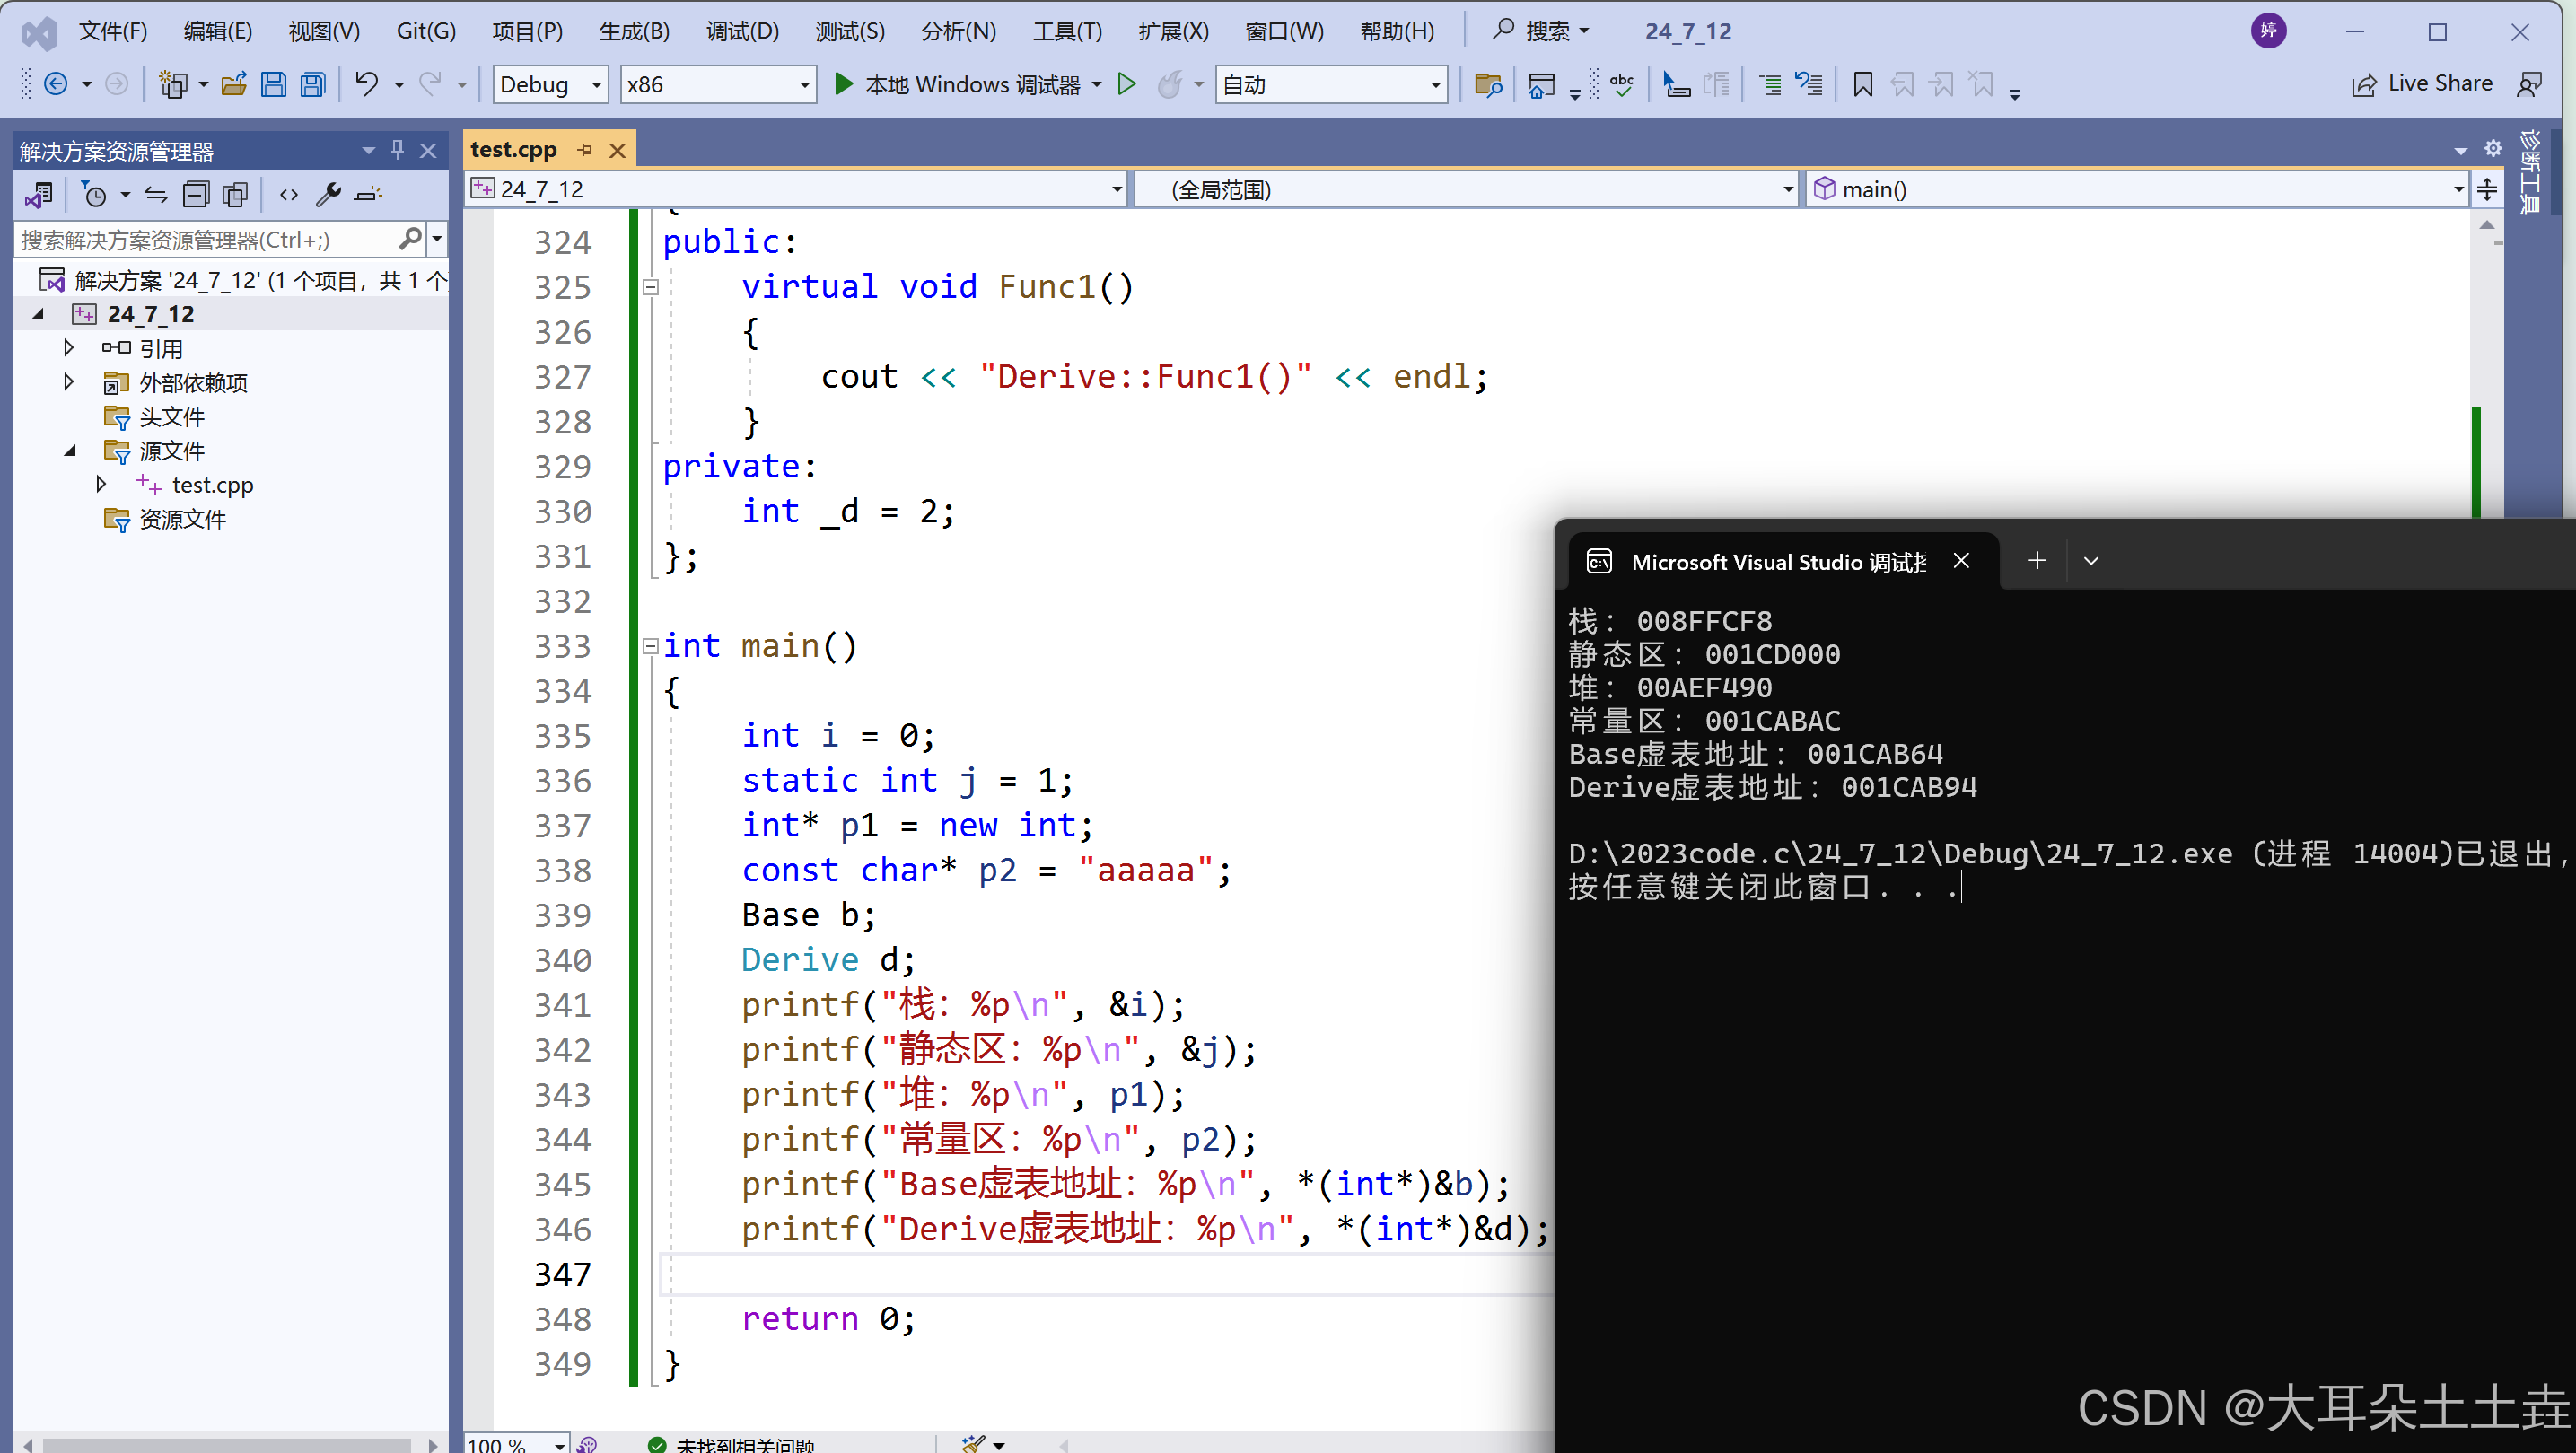
Task: Click the Save All toolbar icon
Action: tap(313, 85)
